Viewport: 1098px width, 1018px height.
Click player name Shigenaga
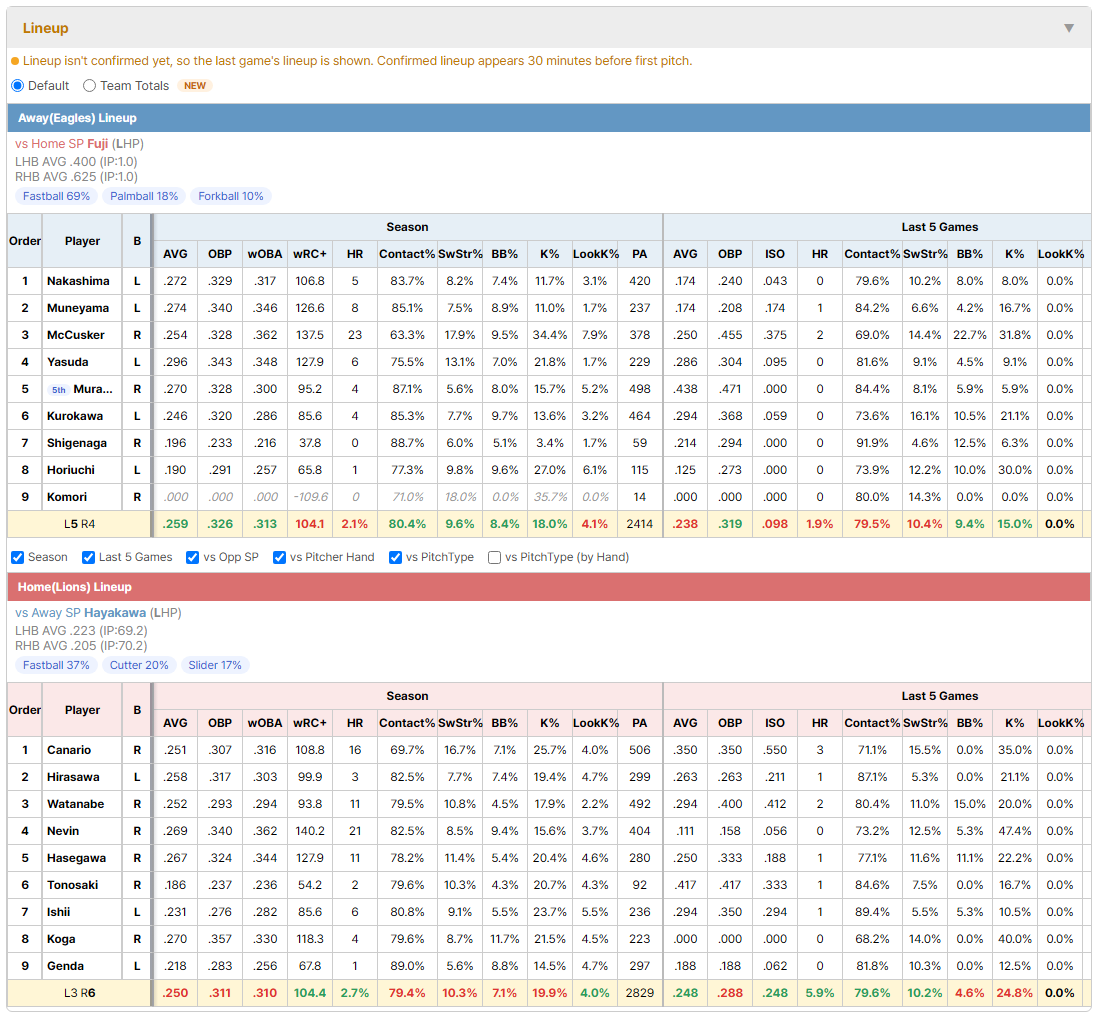(77, 443)
